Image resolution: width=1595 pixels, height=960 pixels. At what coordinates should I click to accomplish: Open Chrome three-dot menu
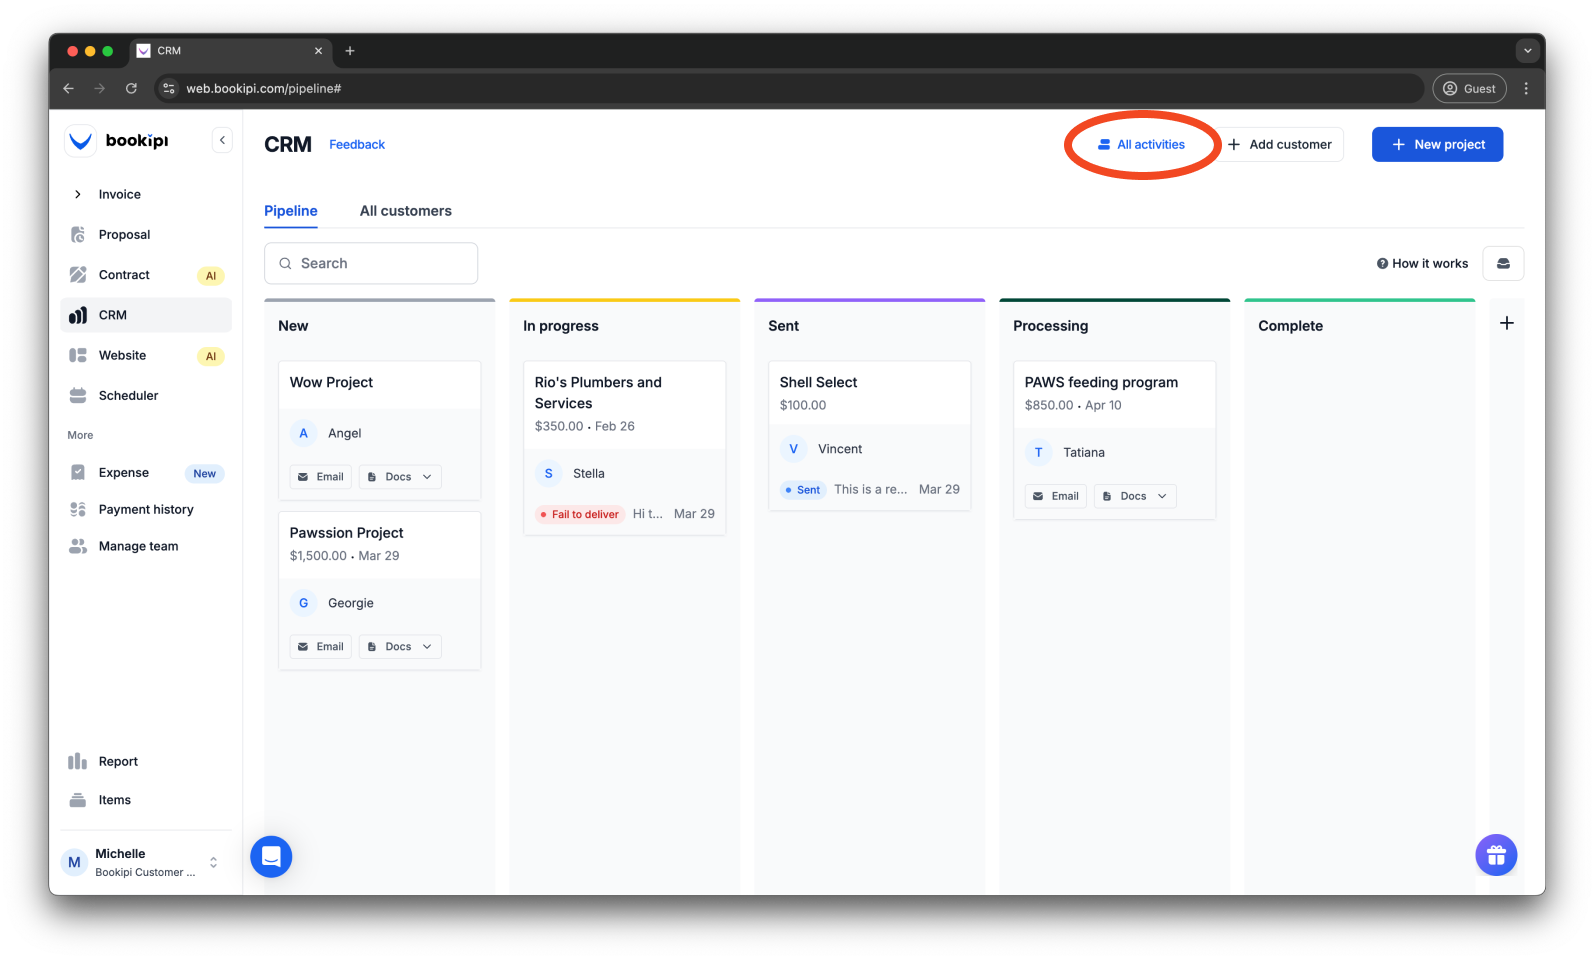(1526, 89)
